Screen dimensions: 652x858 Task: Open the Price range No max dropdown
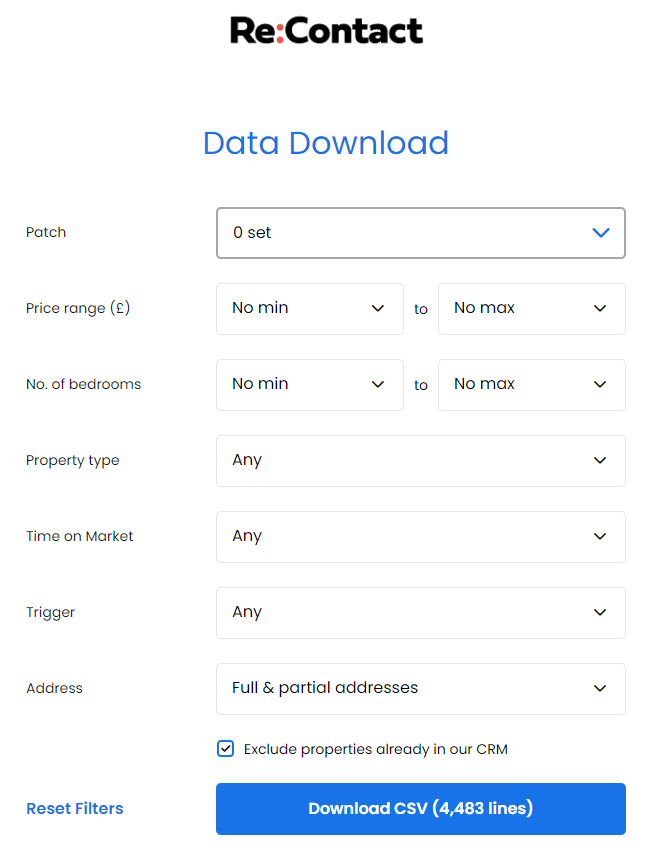pyautogui.click(x=532, y=309)
